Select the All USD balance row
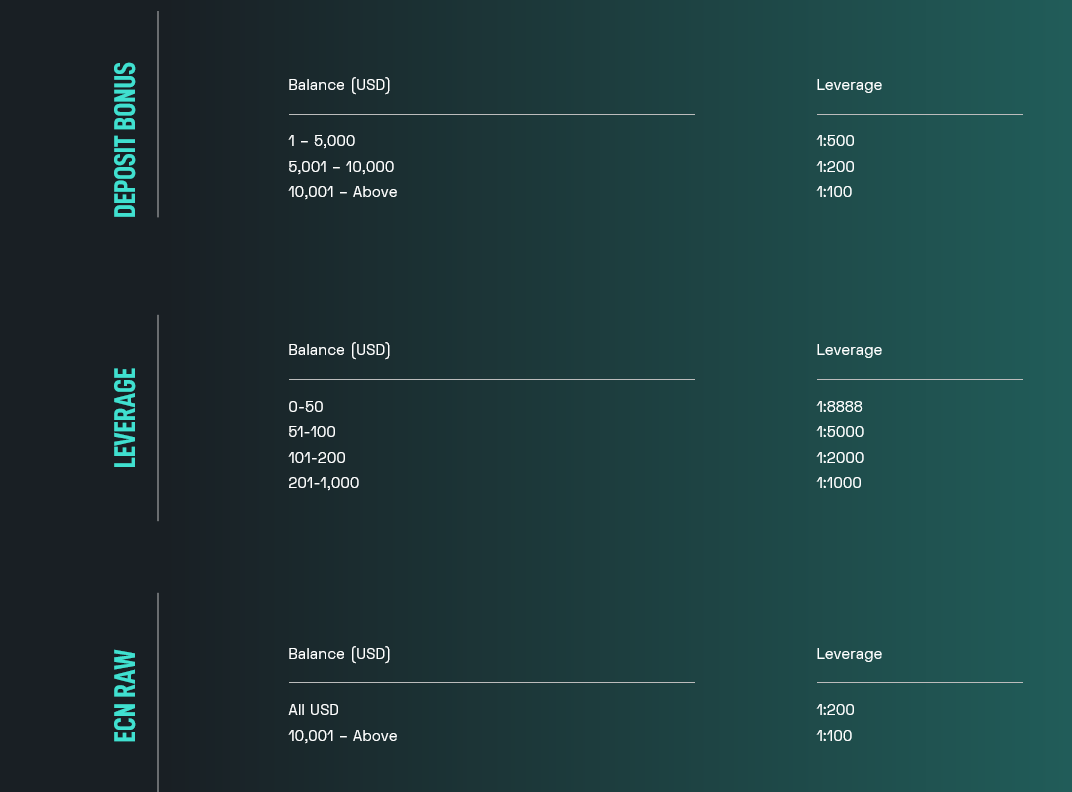 313,710
